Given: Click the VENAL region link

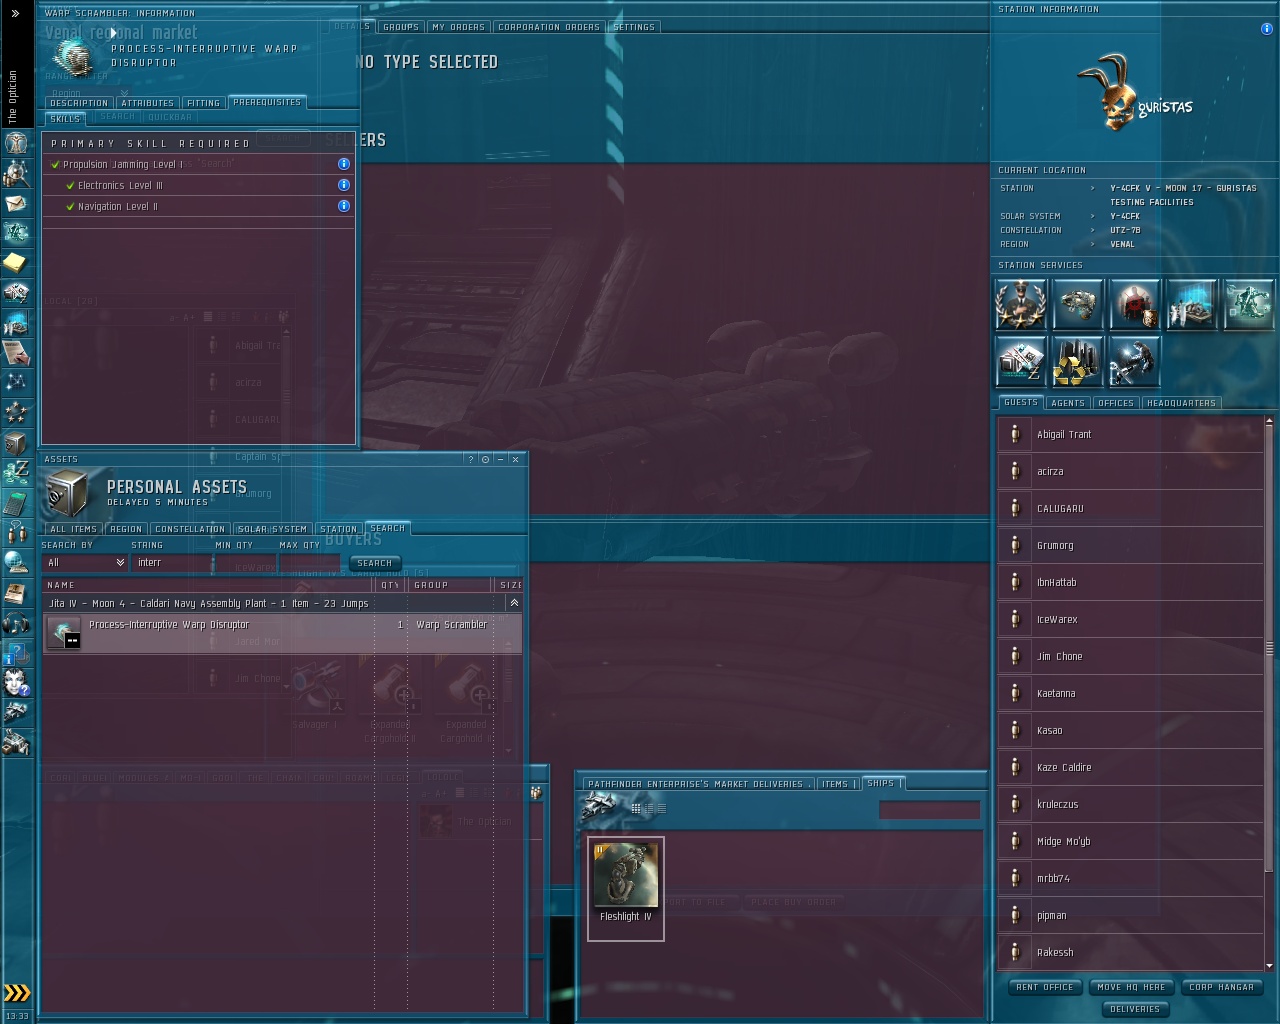Looking at the screenshot, I should click(1122, 244).
